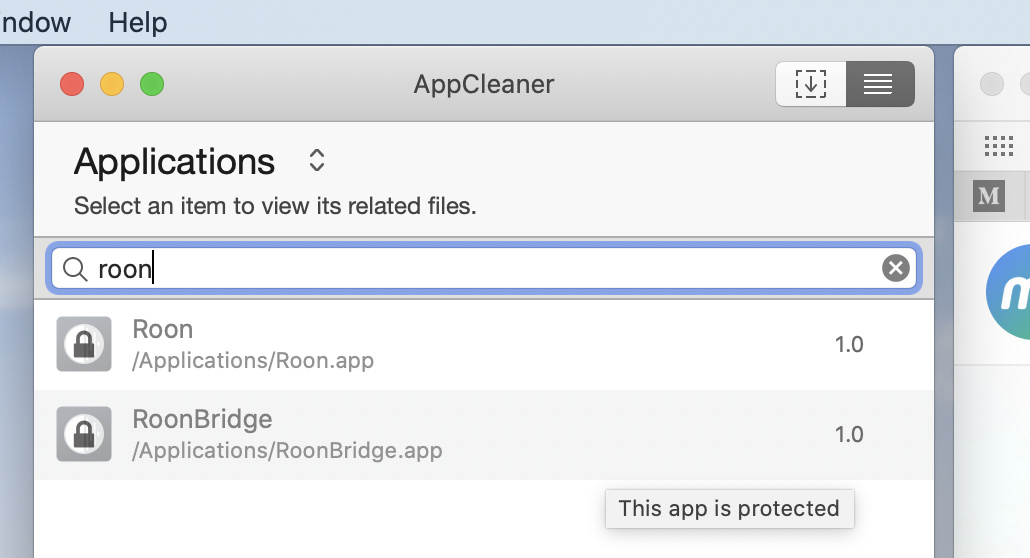
Task: Click the green zoom window button
Action: [152, 84]
